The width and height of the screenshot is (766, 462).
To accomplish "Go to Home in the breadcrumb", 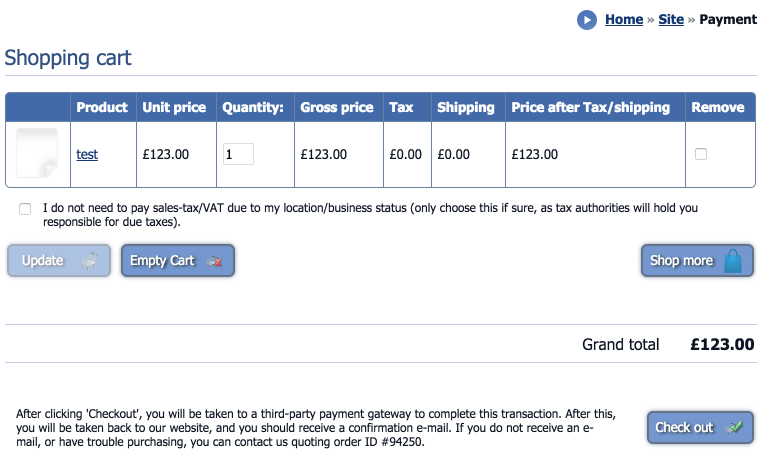I will [624, 20].
